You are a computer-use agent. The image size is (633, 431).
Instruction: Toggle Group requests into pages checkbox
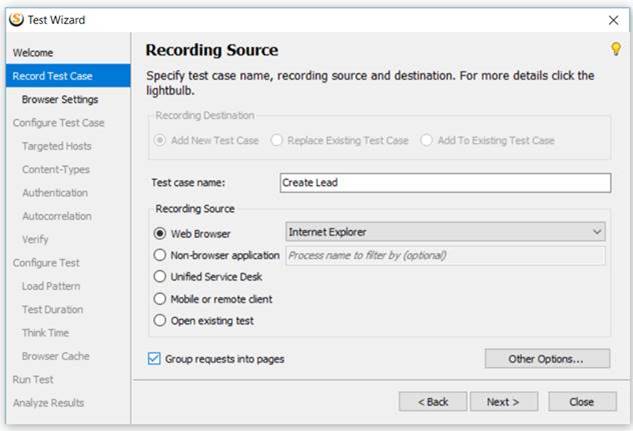coord(154,358)
